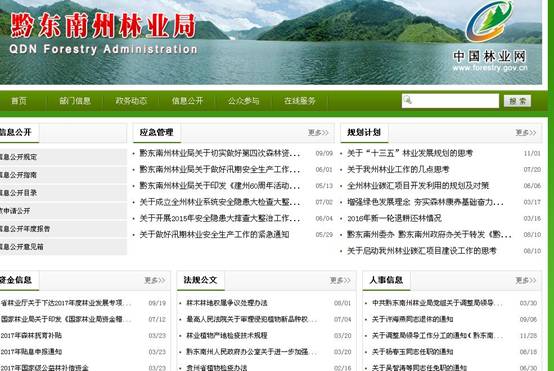The height and width of the screenshot is (371, 554).
Task: Click the magnifier icon in search box
Action: point(407,100)
